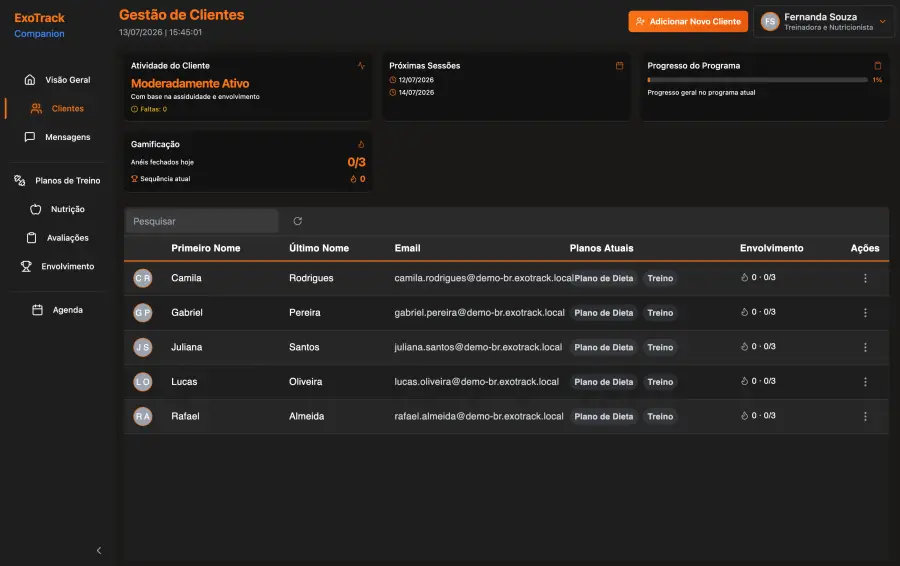Click Camila's Treino tag
Image resolution: width=900 pixels, height=566 pixels.
(660, 278)
